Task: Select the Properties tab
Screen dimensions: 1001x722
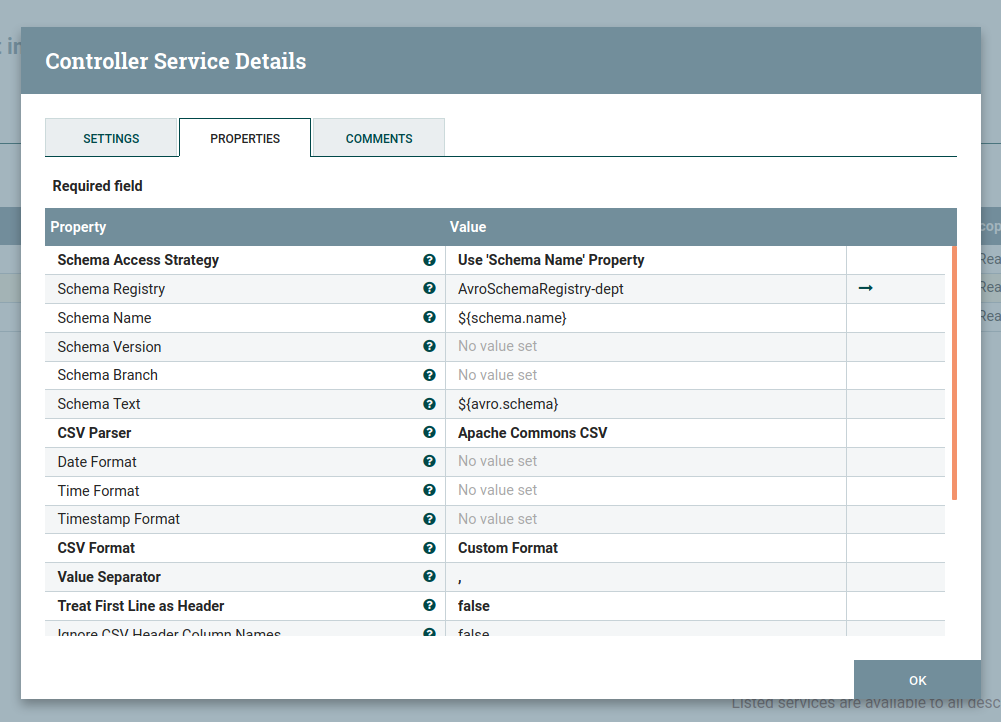Action: [245, 138]
